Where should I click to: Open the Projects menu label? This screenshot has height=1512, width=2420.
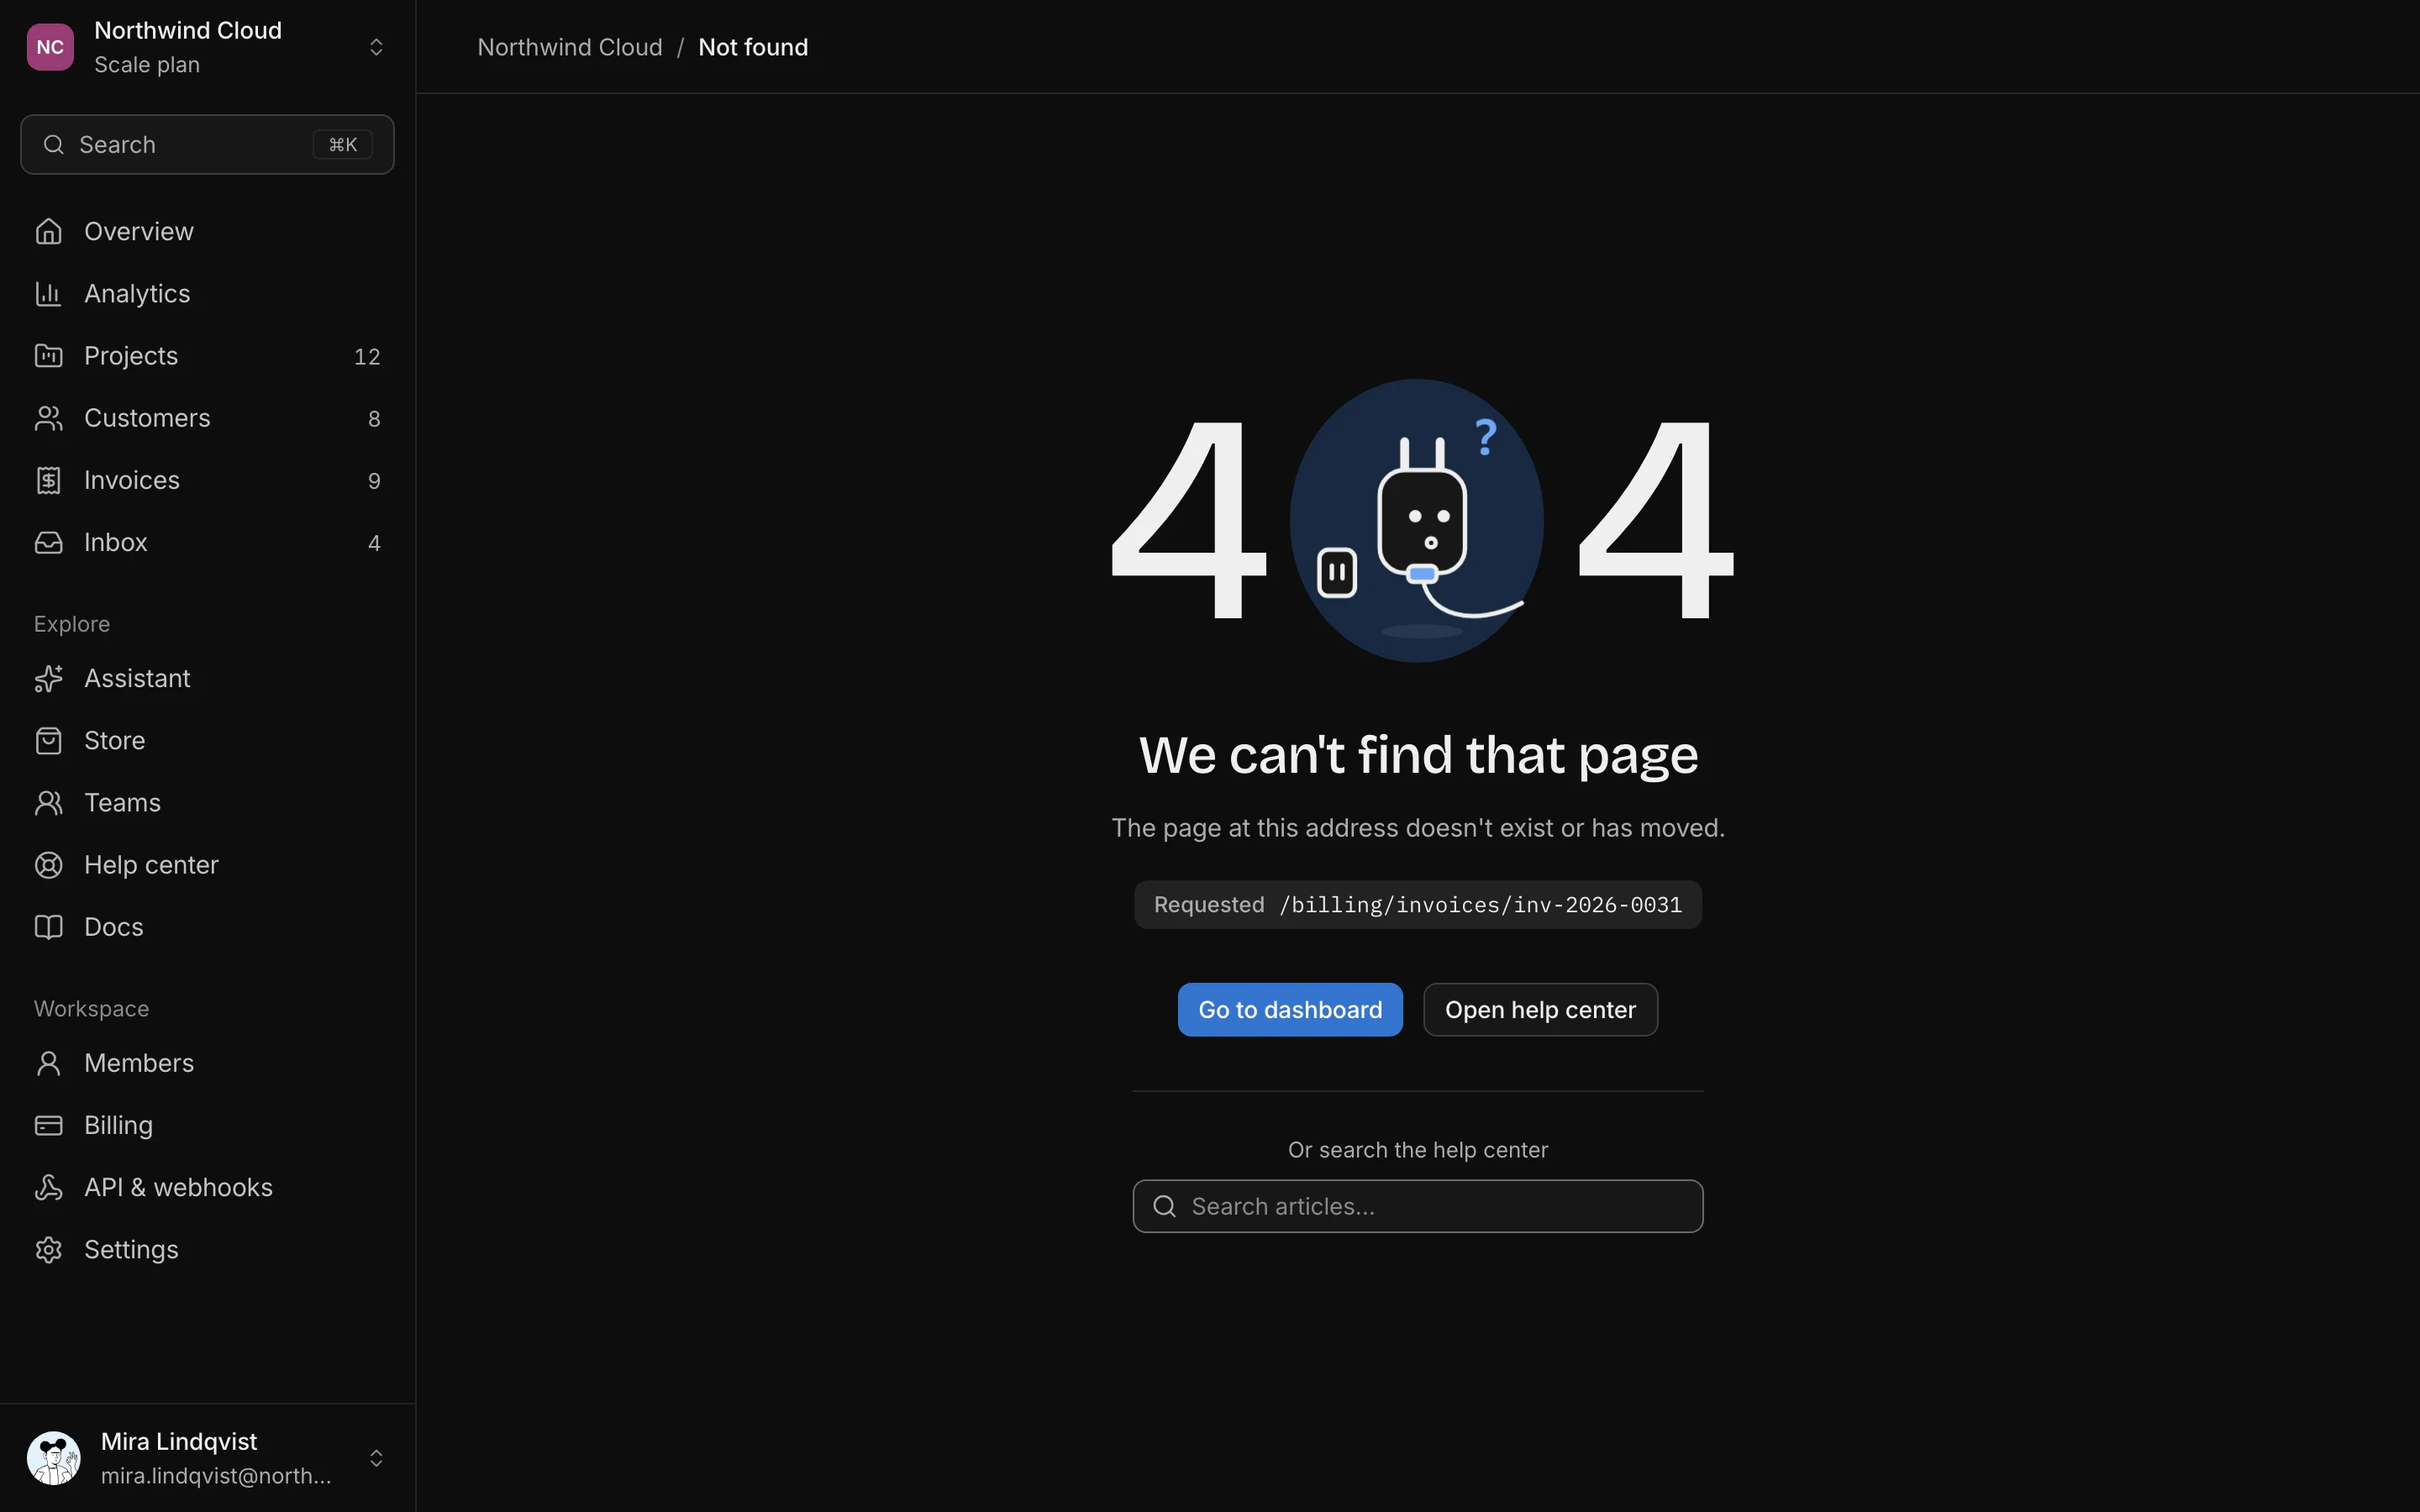click(131, 355)
